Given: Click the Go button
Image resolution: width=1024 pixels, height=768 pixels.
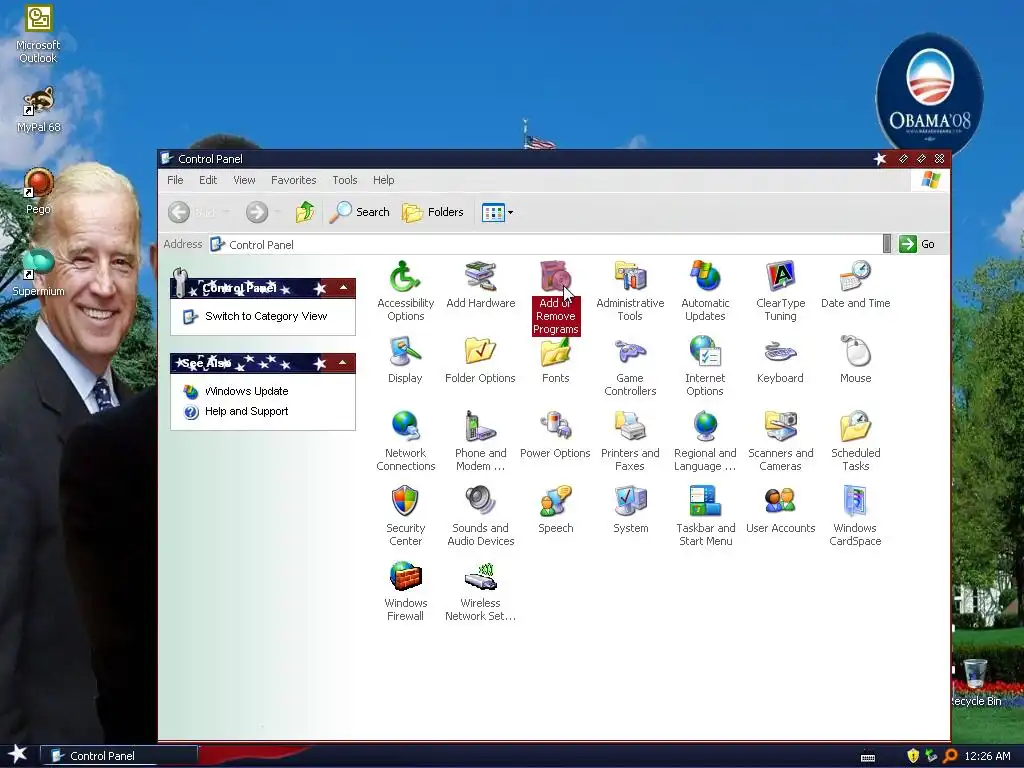Looking at the screenshot, I should pyautogui.click(x=918, y=244).
